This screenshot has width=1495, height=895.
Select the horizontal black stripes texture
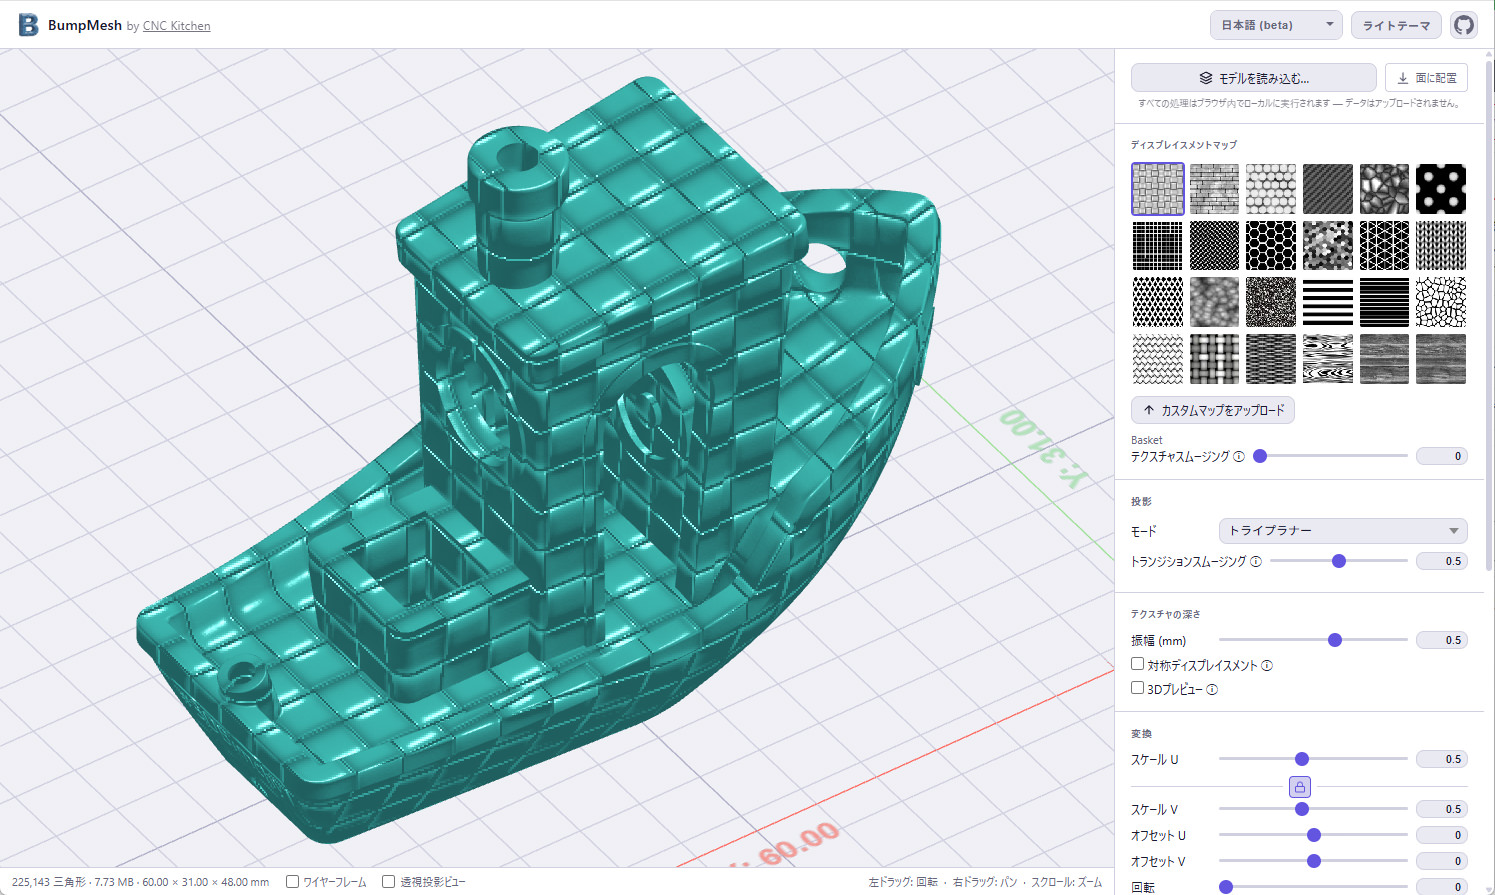pos(1328,303)
